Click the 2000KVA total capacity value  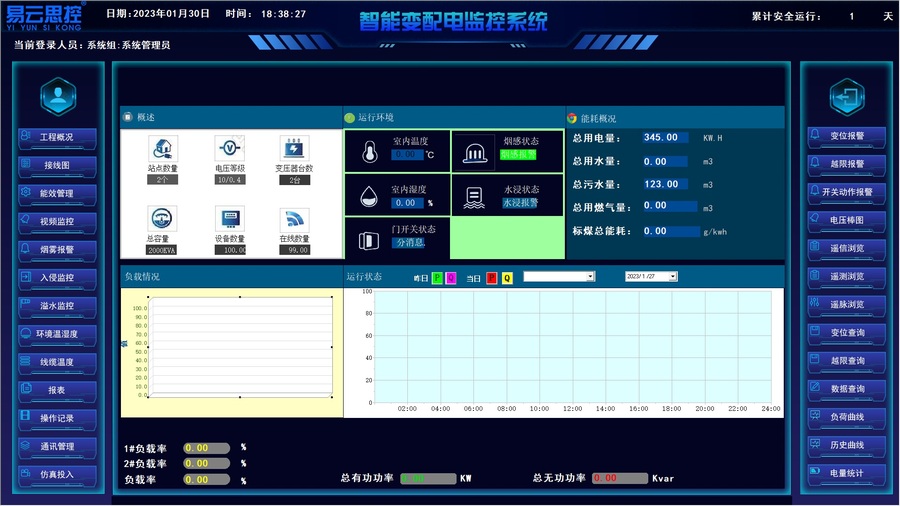tap(161, 250)
